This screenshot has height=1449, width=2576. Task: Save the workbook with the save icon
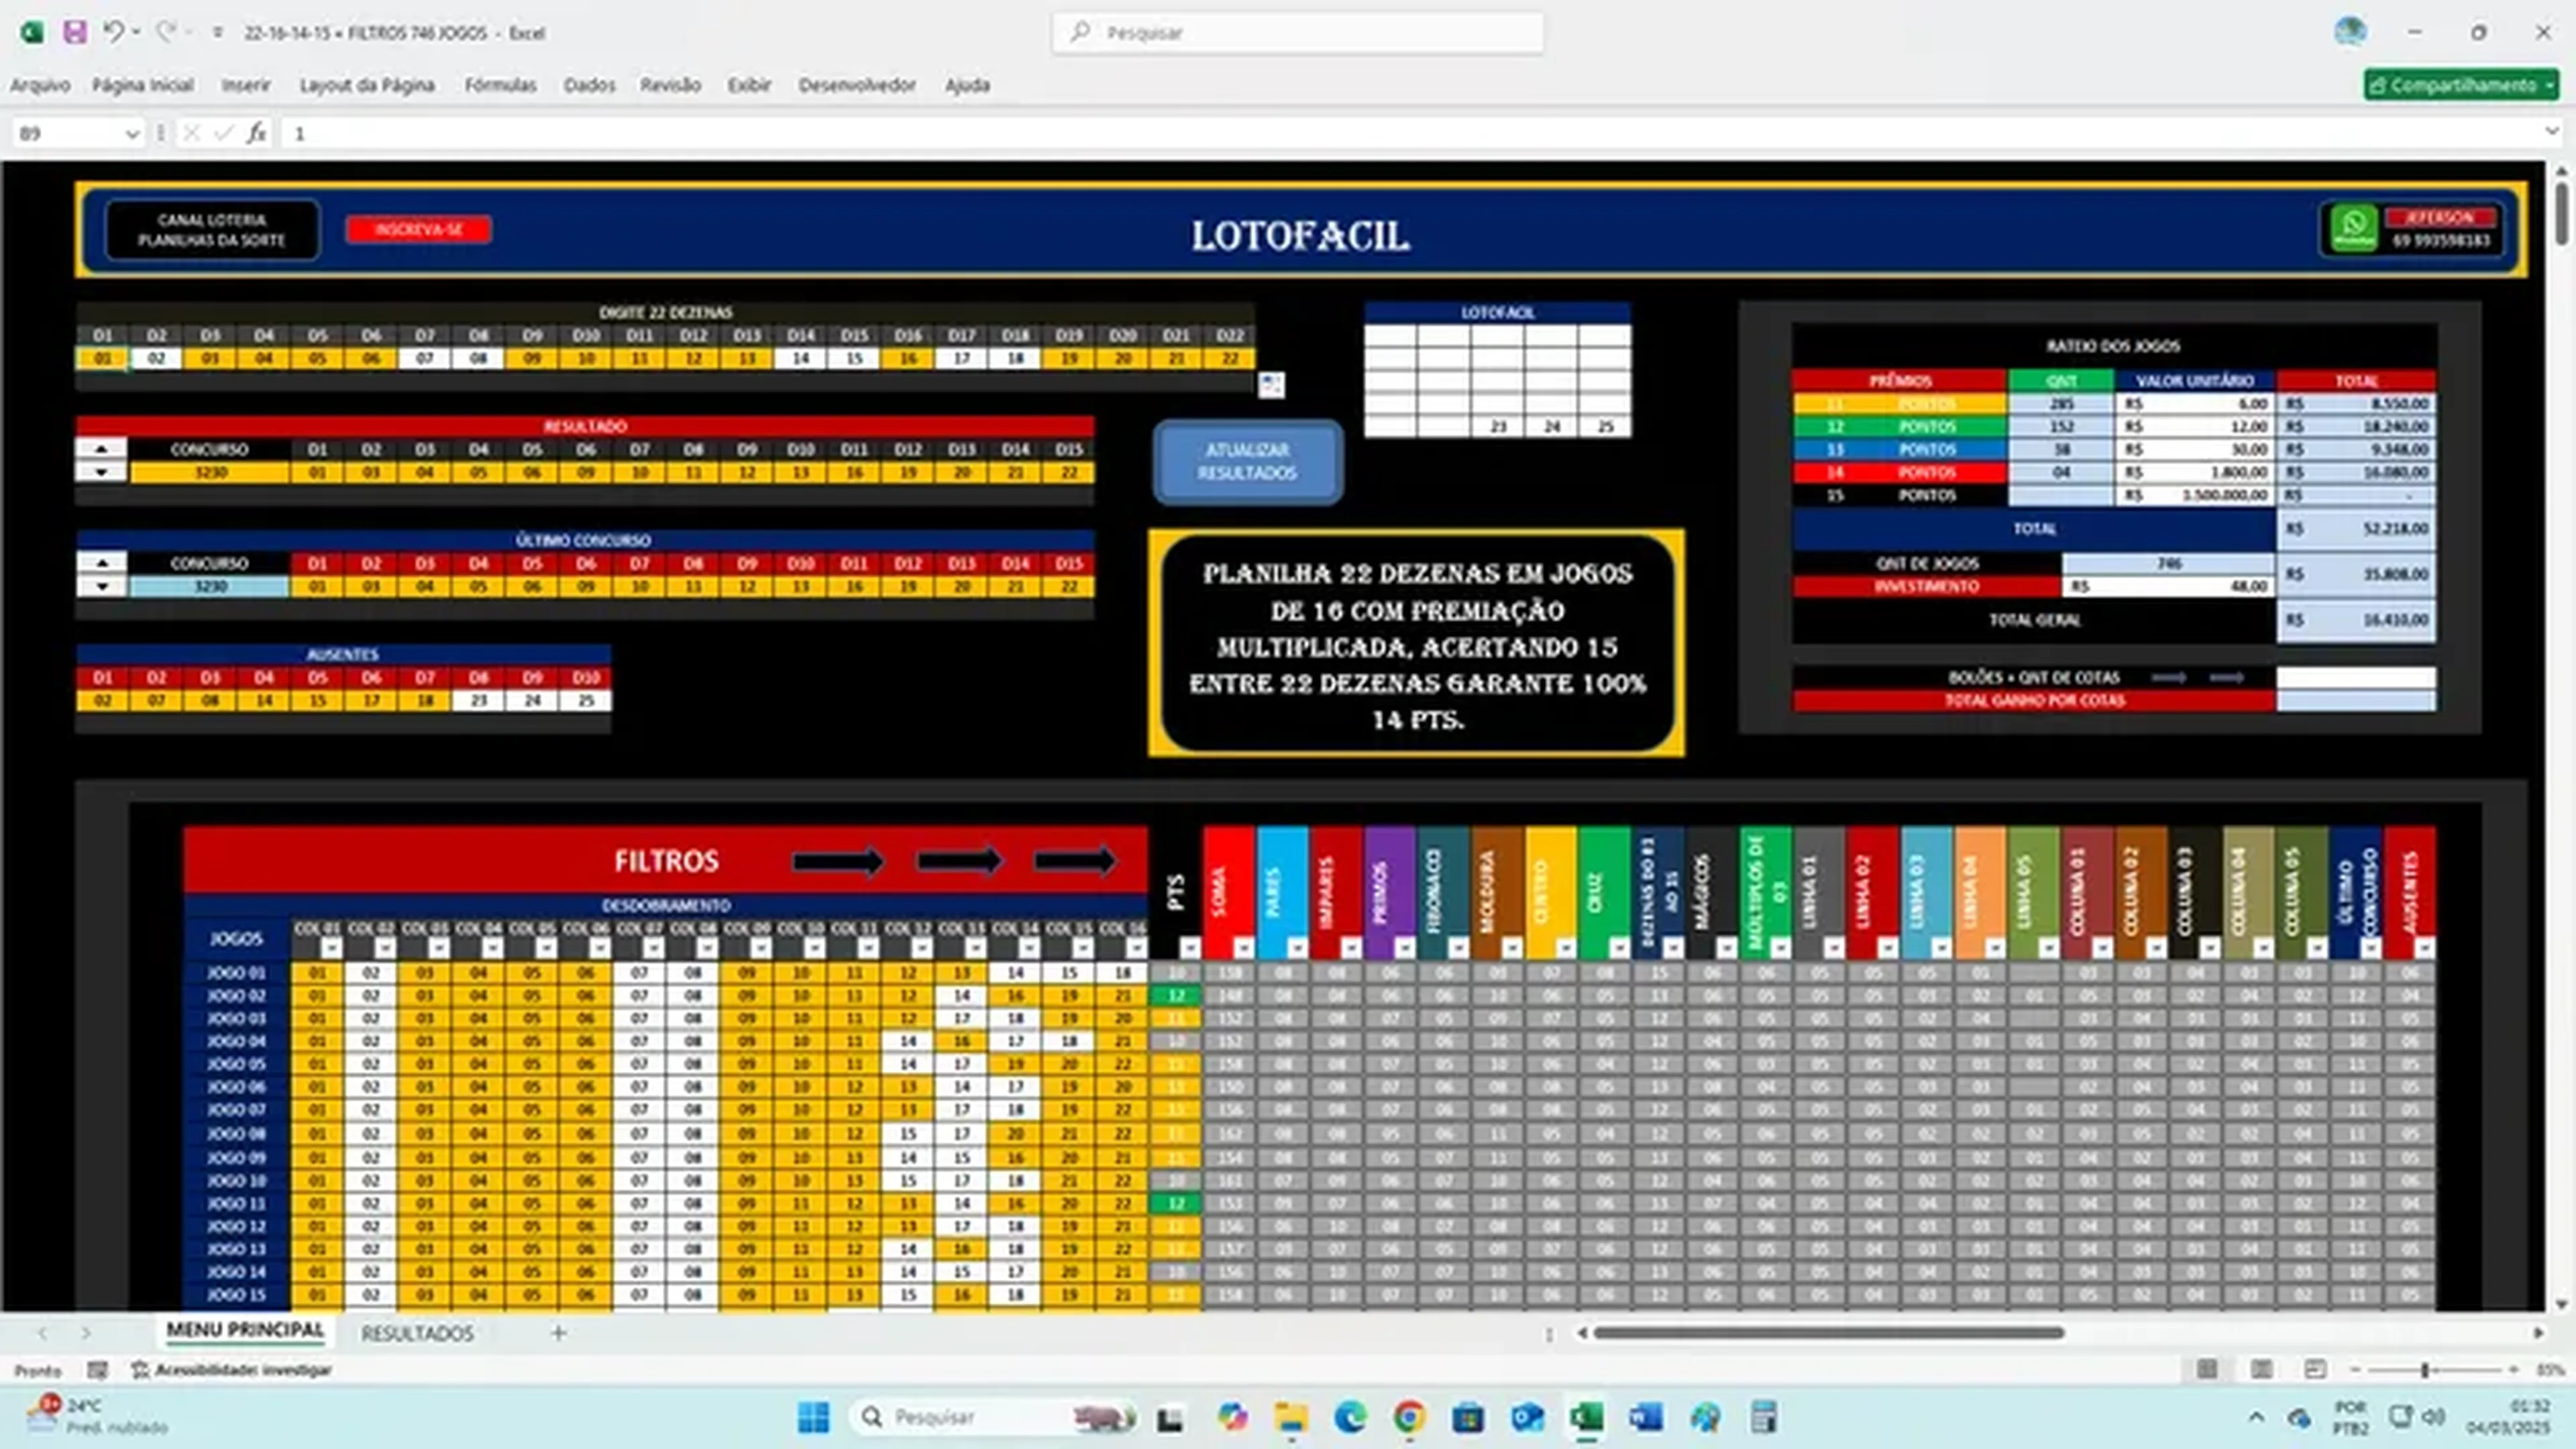(75, 32)
